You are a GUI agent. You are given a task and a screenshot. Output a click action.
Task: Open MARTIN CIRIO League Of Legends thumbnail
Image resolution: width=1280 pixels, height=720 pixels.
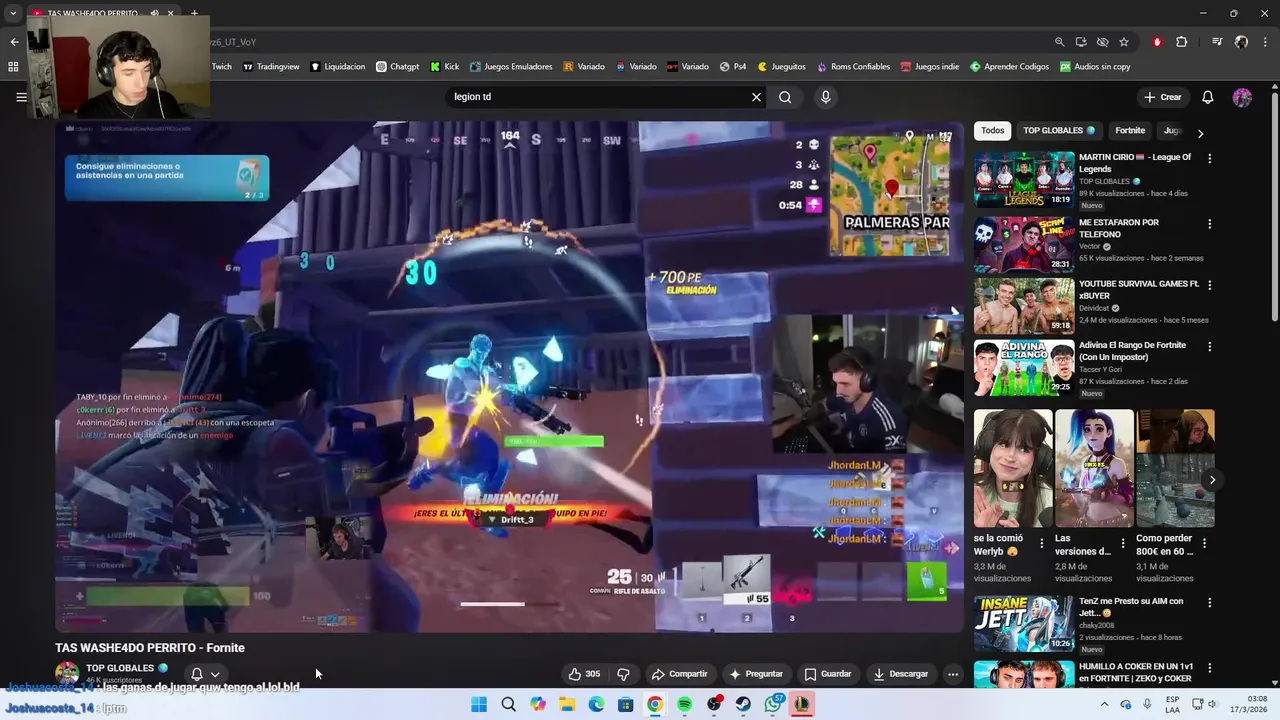1024,179
